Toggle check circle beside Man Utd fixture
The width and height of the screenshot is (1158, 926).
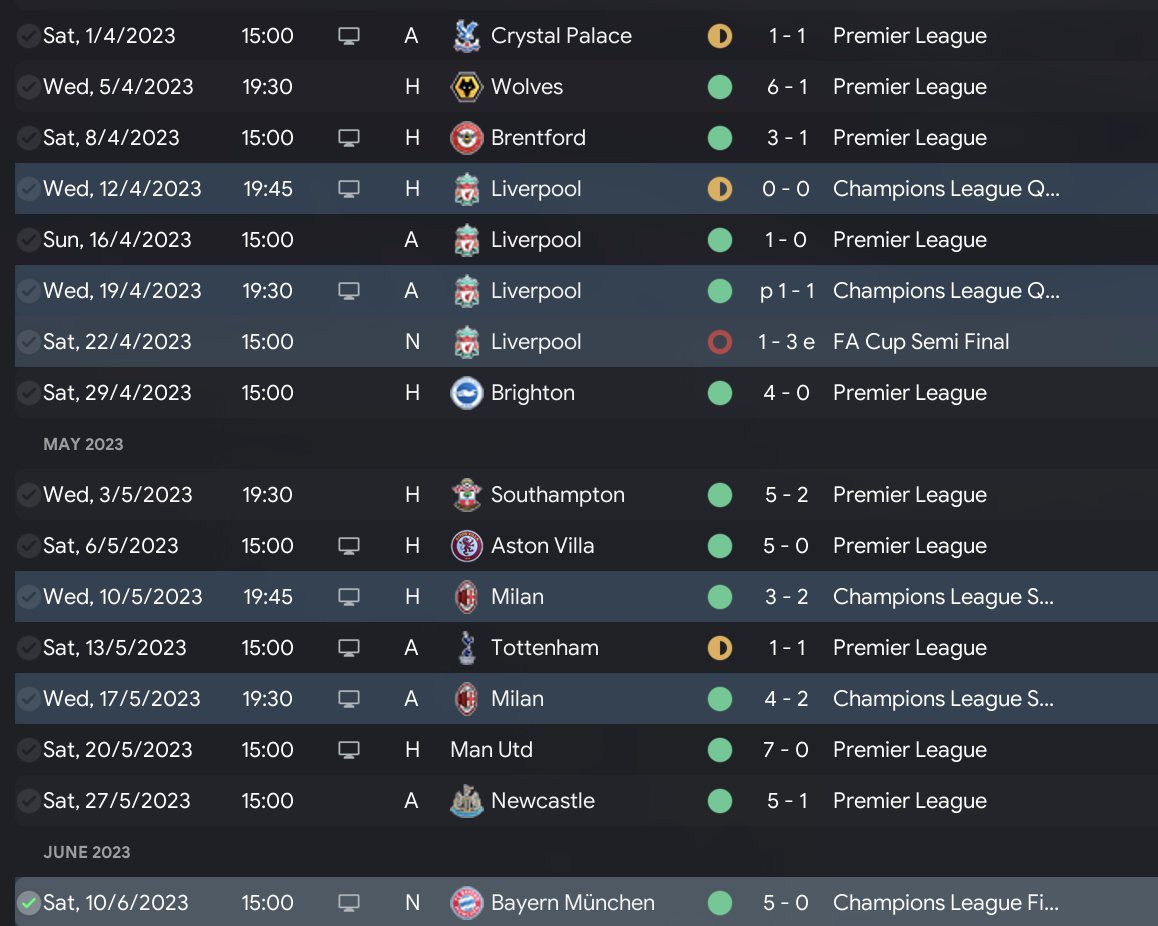29,750
